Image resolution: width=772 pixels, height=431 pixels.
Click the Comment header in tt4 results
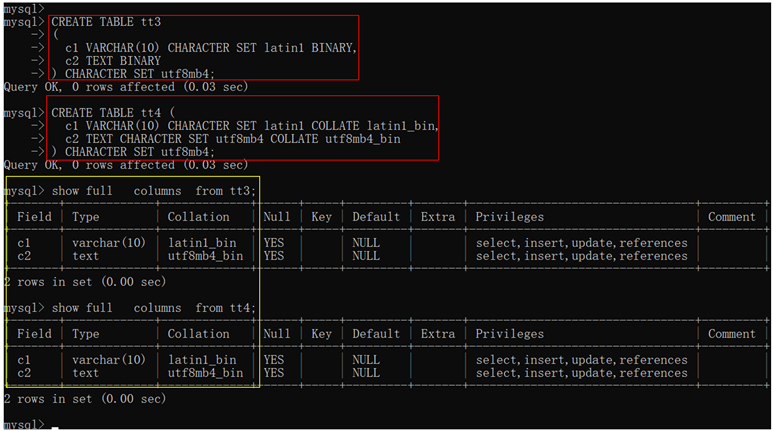click(x=732, y=334)
